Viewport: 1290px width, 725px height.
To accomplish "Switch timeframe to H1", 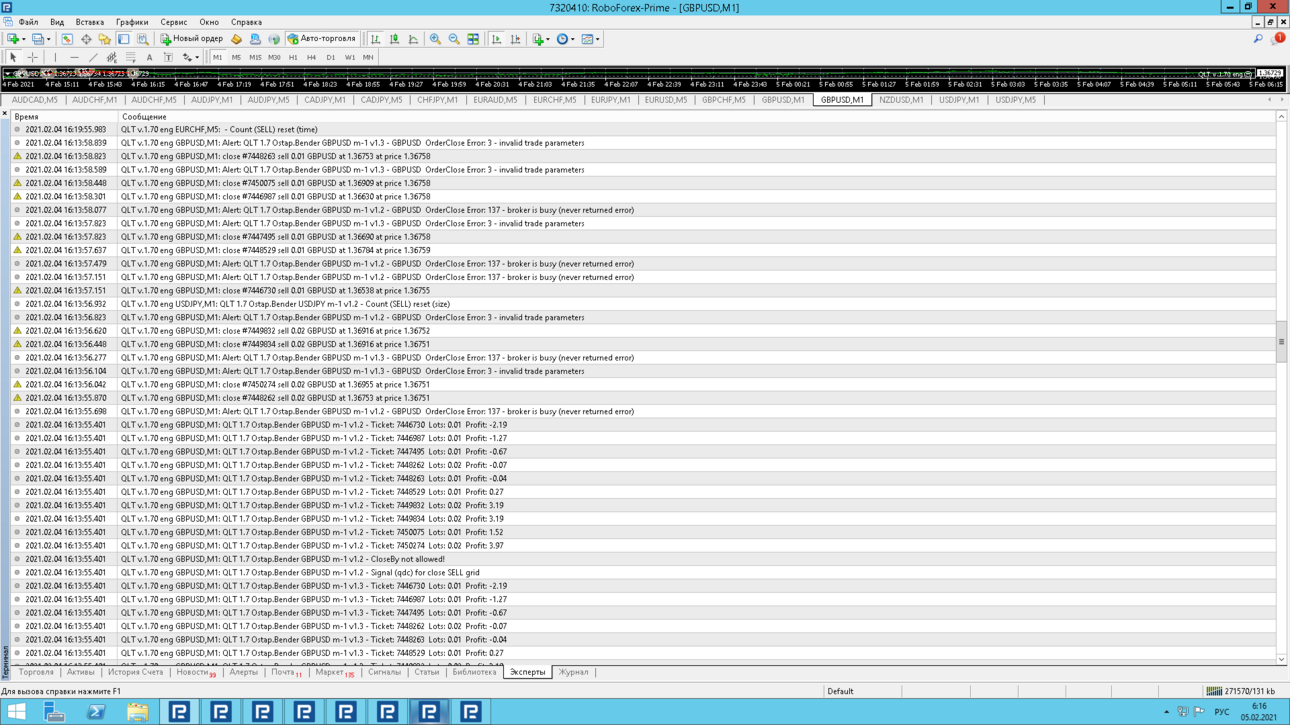I will [293, 57].
